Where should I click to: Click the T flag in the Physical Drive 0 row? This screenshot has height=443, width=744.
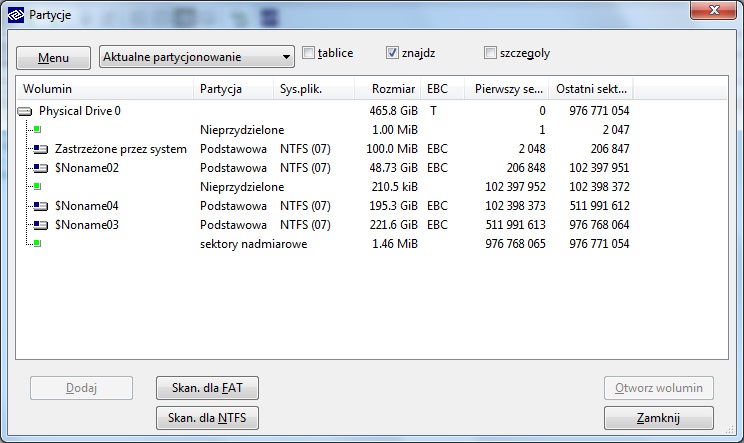point(433,111)
